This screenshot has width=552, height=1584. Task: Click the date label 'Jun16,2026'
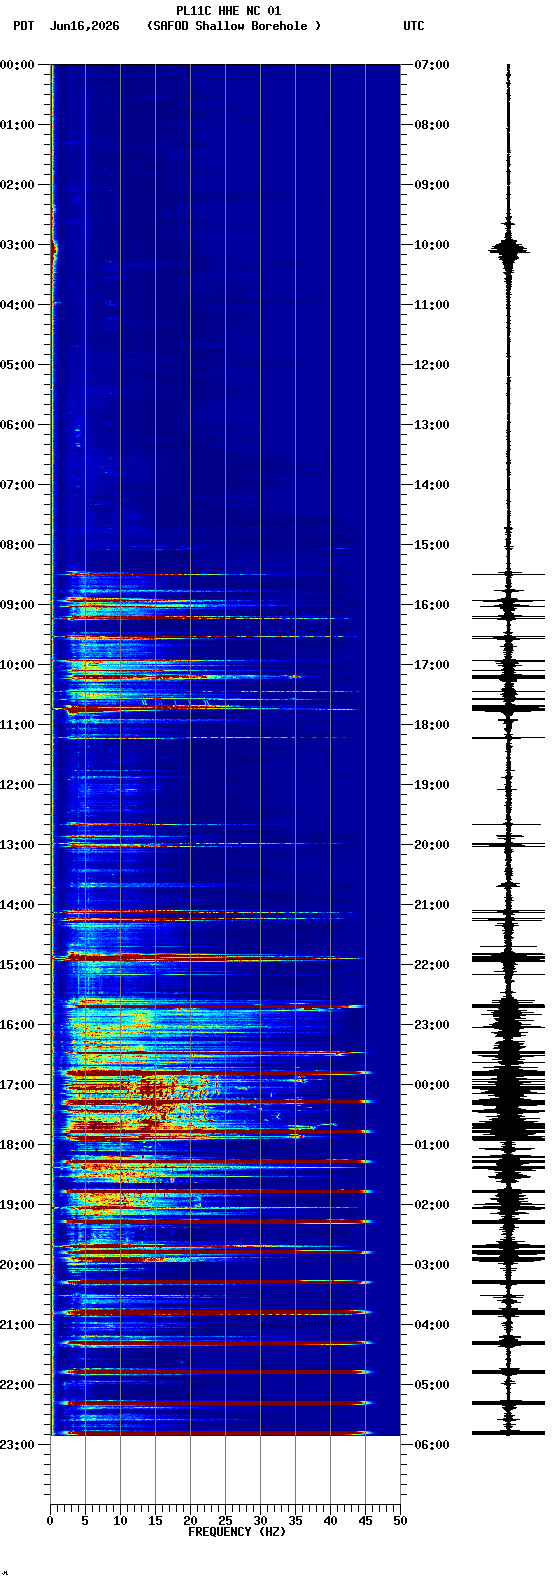[84, 26]
